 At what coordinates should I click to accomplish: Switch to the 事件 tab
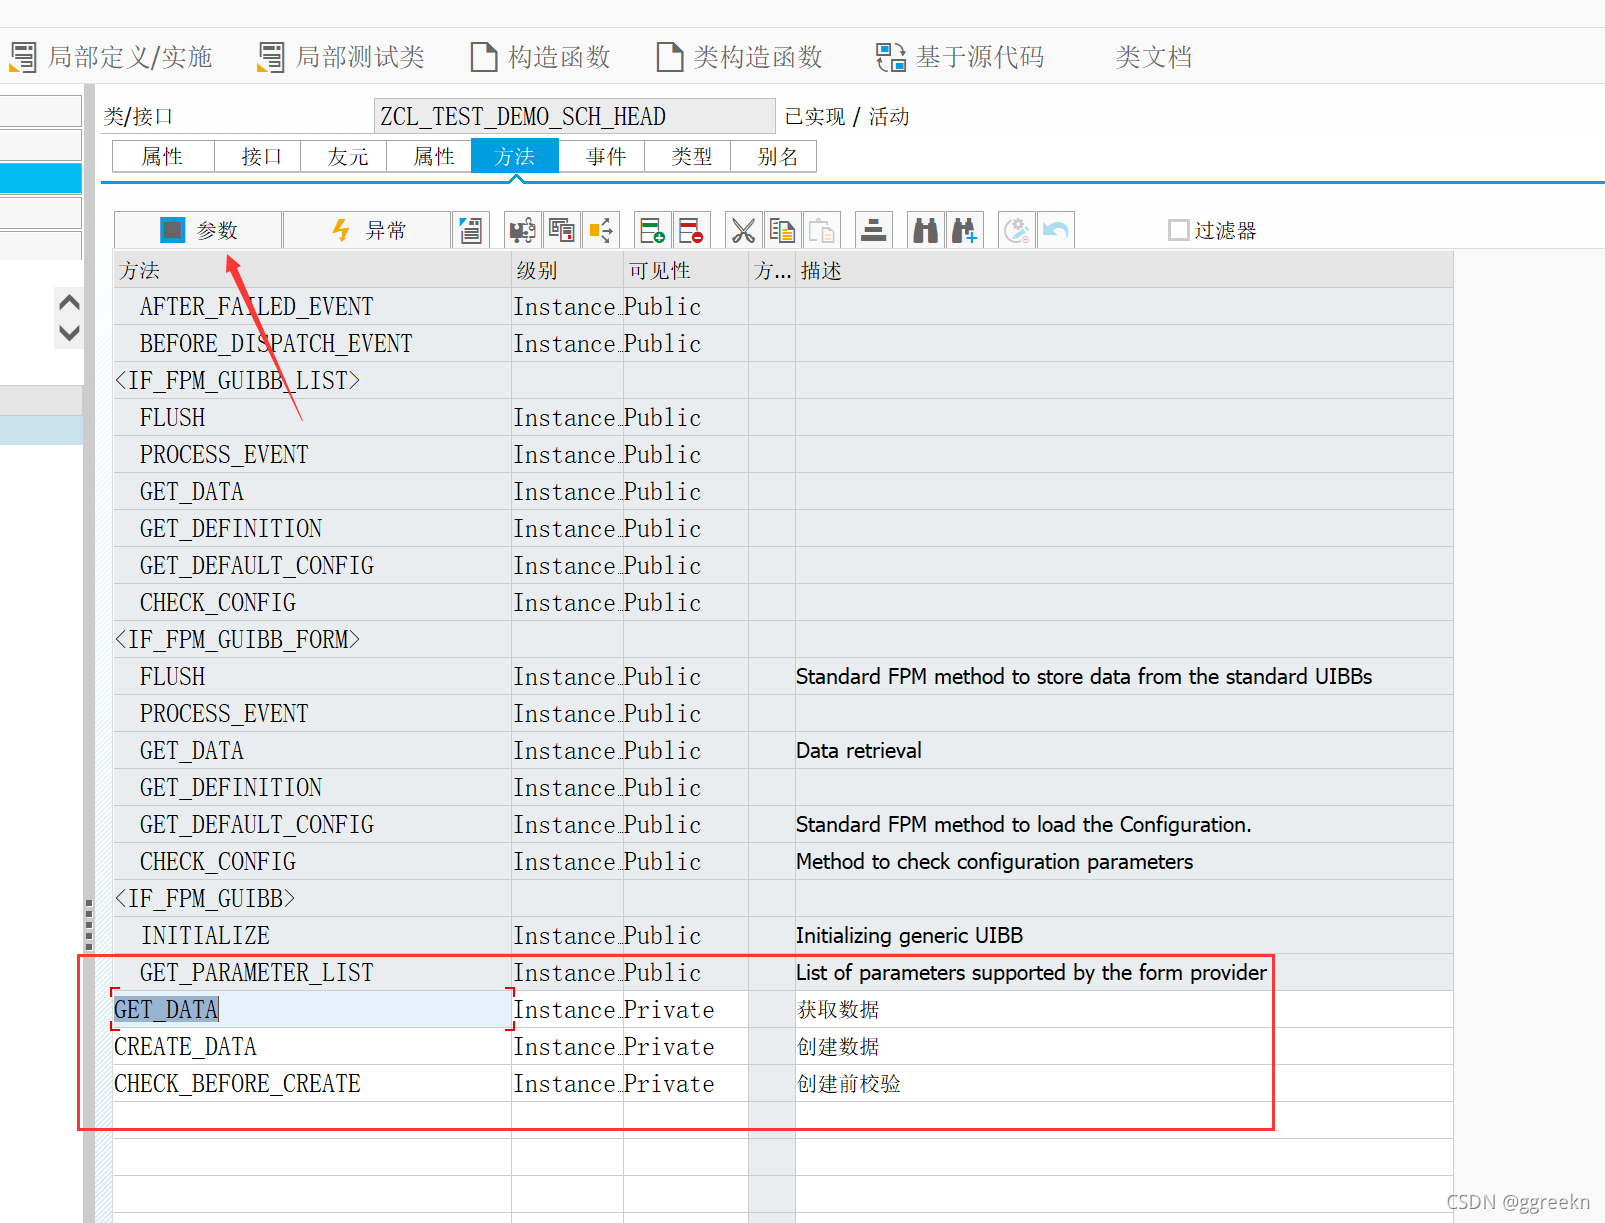[602, 157]
